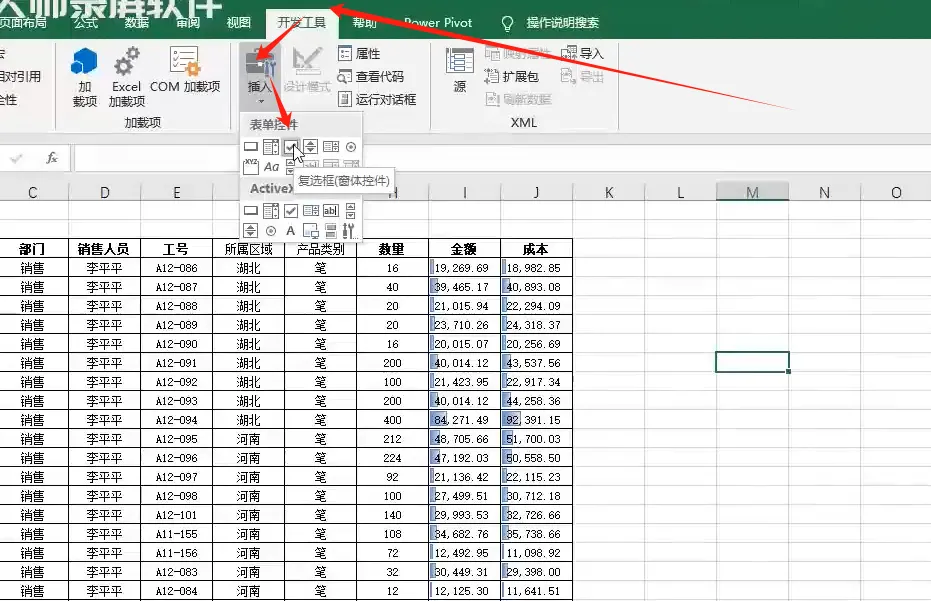Image resolution: width=931 pixels, height=601 pixels.
Task: Click the formula bar confirm checkmark
Action: pyautogui.click(x=16, y=158)
